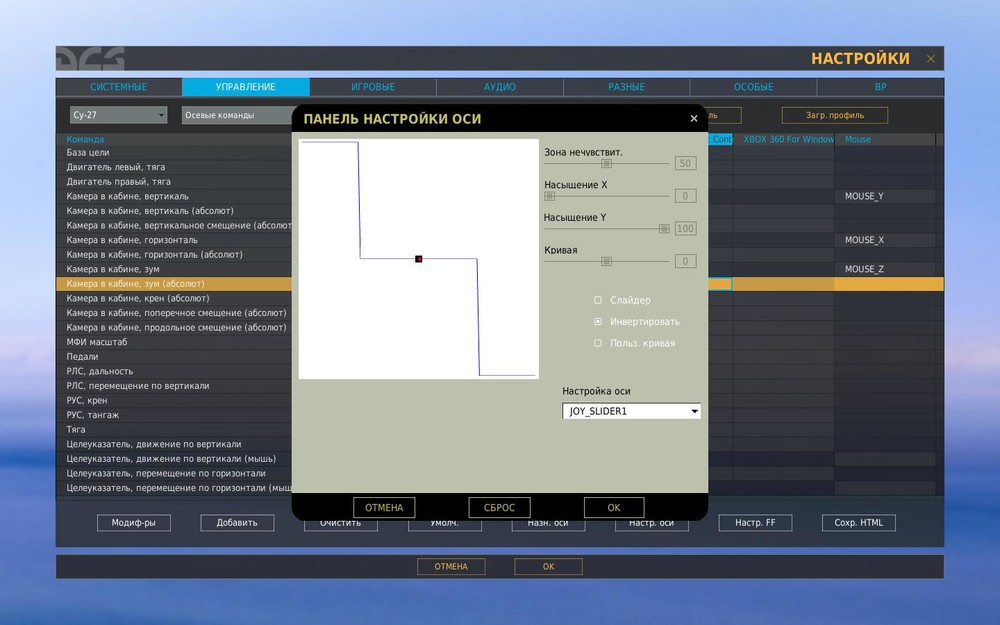Click the DCS logo in header

(x=90, y=59)
